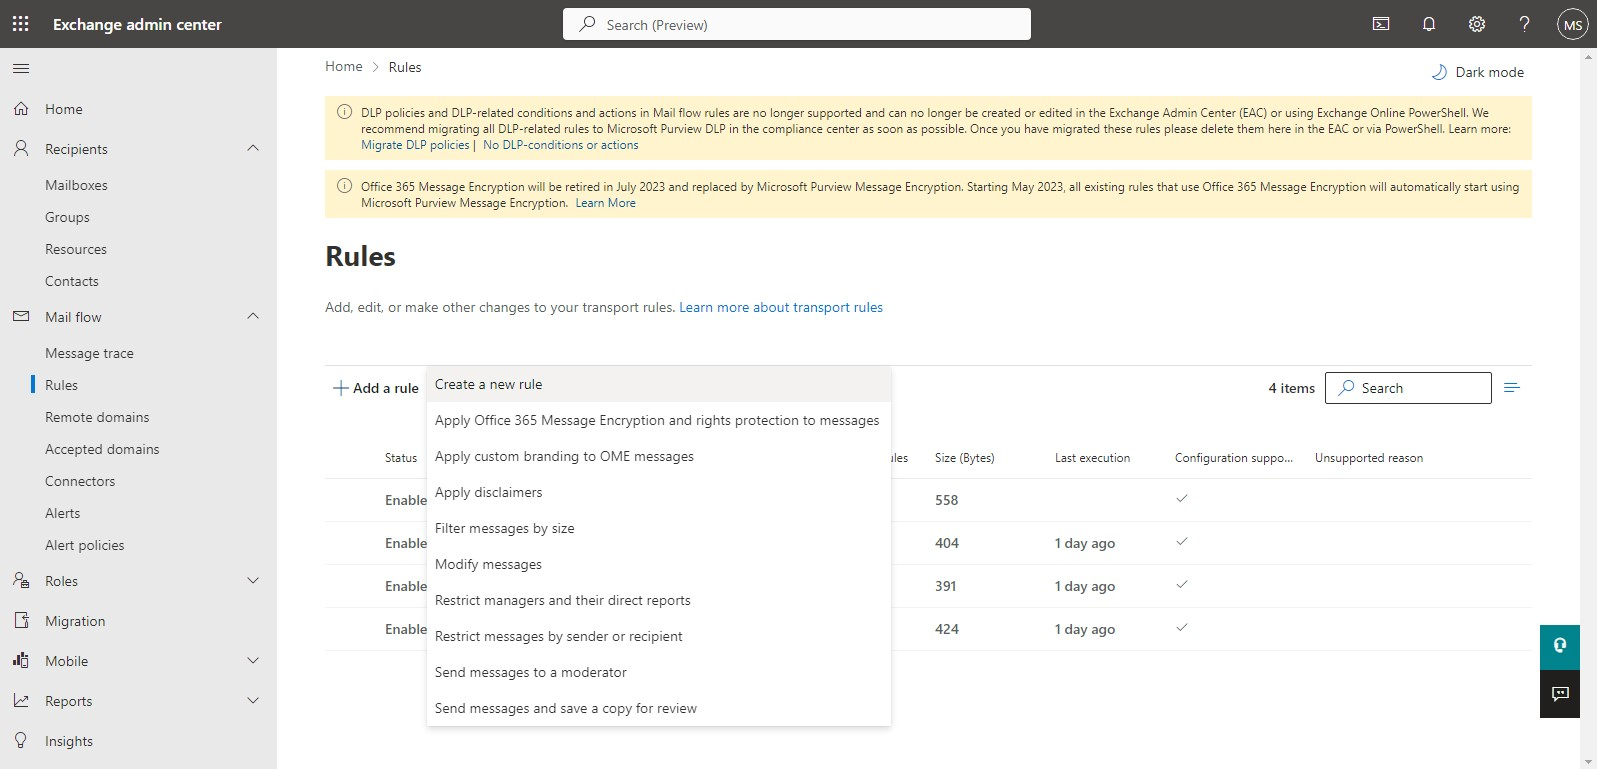
Task: Click the info icon on DLP policies banner
Action: click(x=344, y=112)
